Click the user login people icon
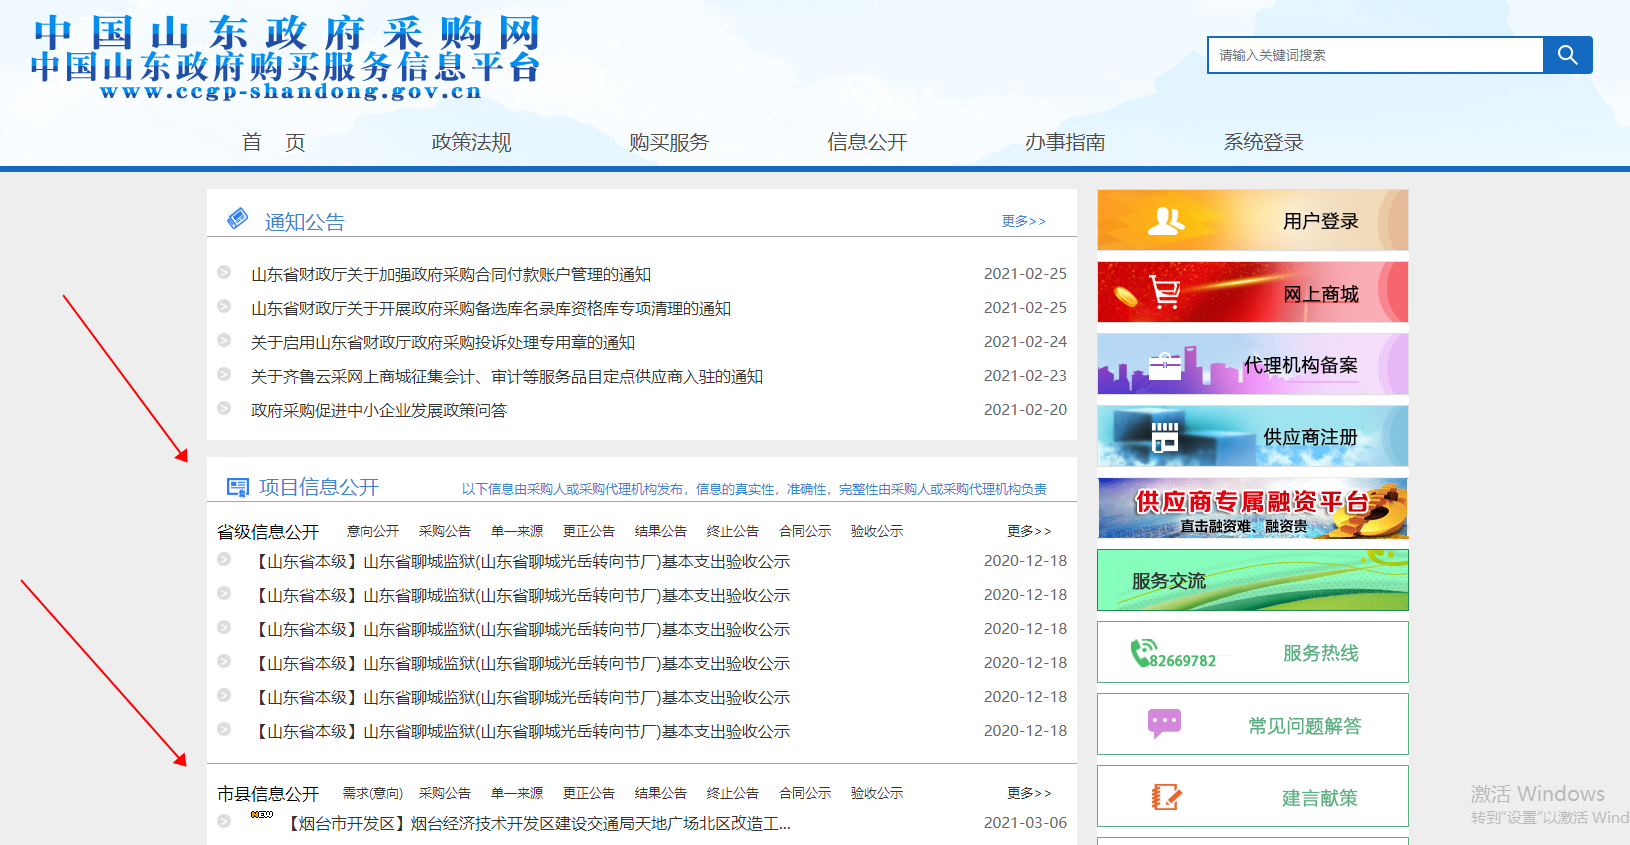Viewport: 1630px width, 845px height. click(x=1165, y=221)
